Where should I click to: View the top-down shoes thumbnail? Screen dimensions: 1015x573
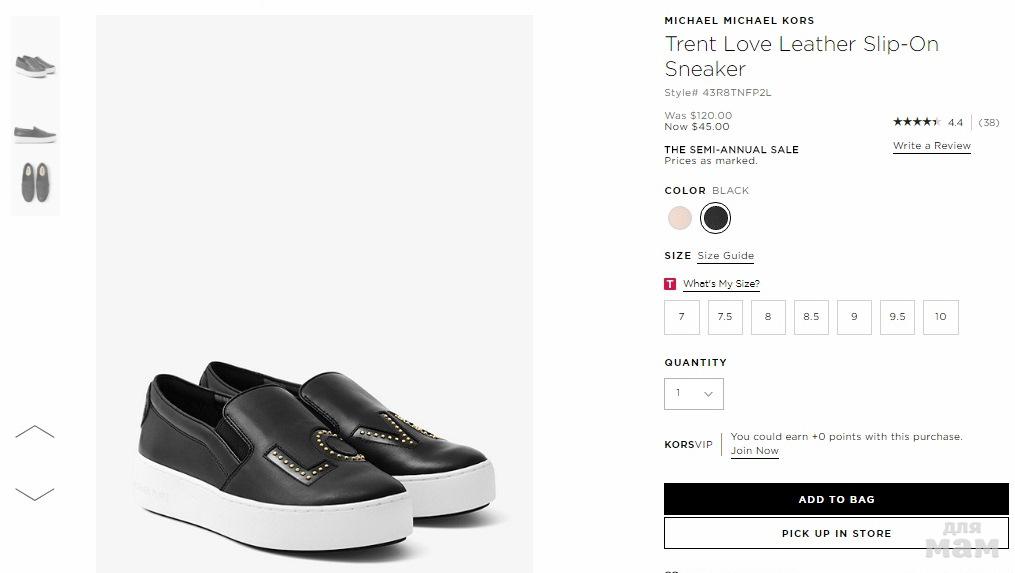pyautogui.click(x=35, y=183)
